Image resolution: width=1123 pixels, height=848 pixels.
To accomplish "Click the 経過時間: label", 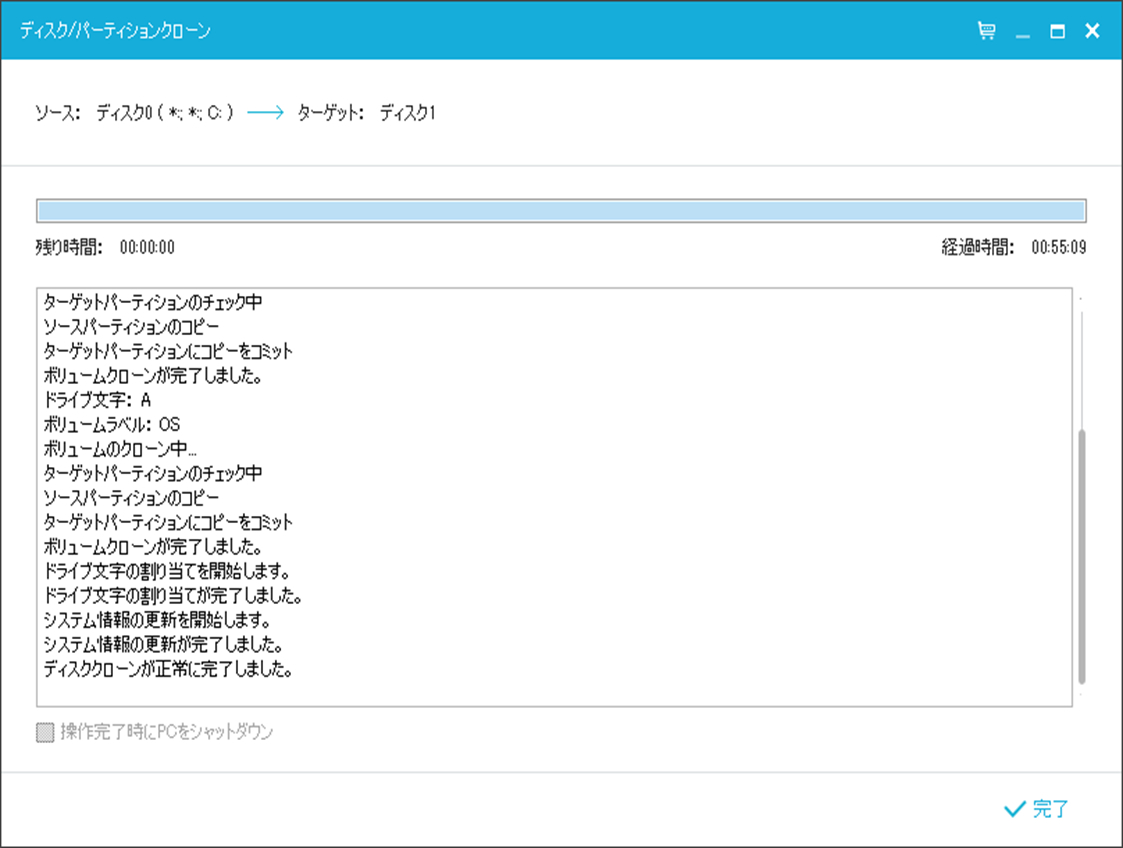I will point(978,247).
